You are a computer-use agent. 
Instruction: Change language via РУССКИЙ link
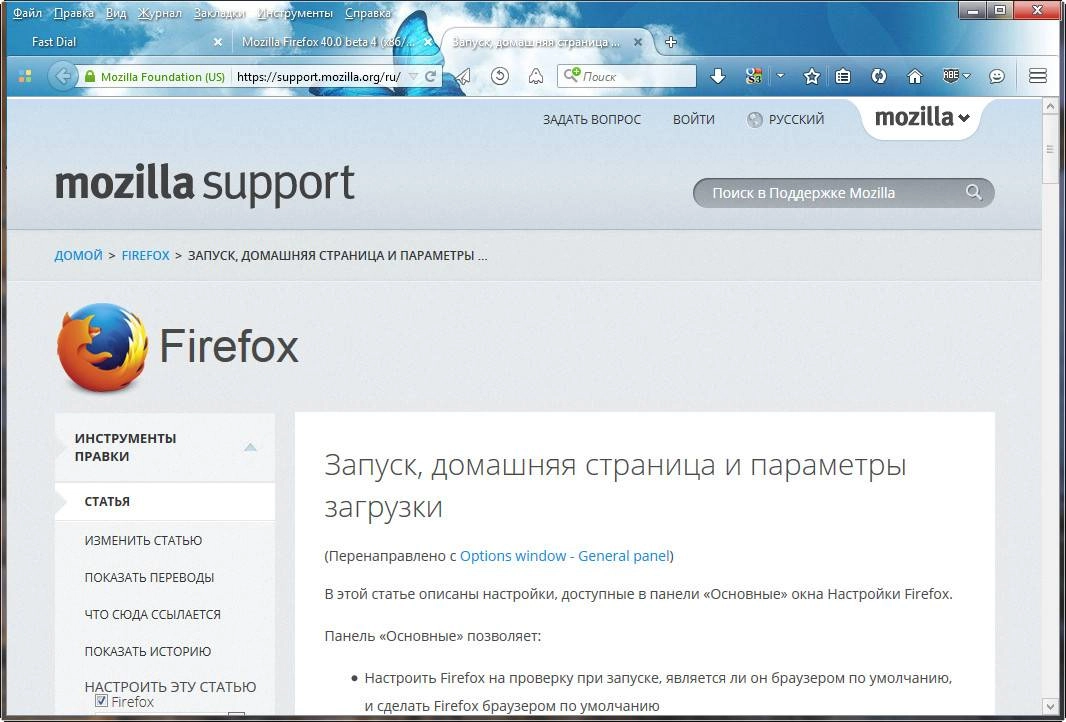[796, 120]
